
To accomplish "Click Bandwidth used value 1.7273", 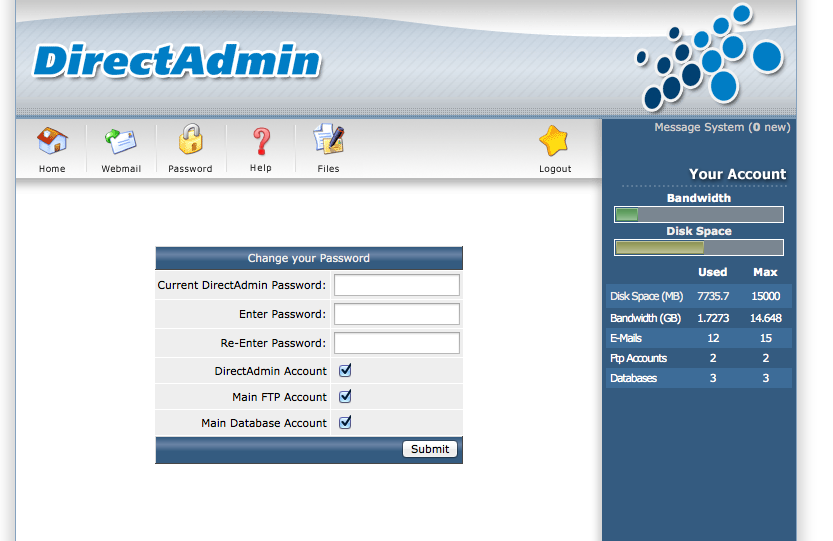I will [x=713, y=318].
